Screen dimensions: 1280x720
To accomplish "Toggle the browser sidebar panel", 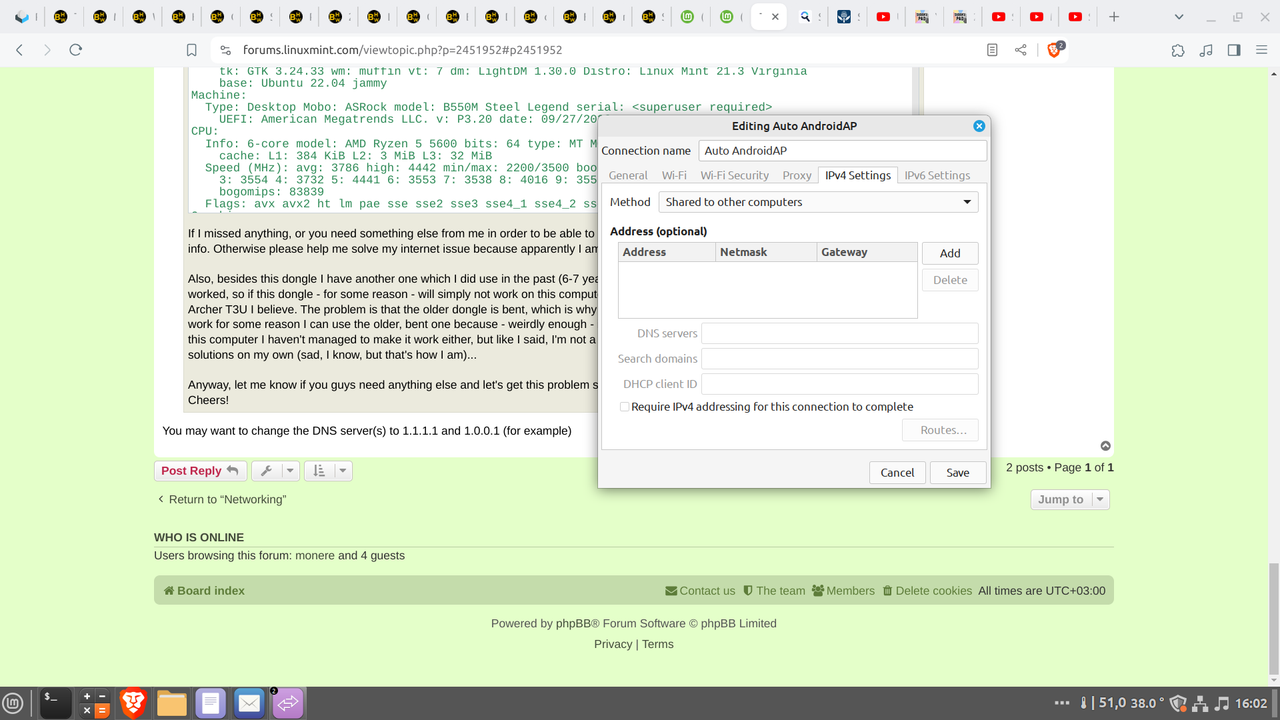I will [1234, 50].
